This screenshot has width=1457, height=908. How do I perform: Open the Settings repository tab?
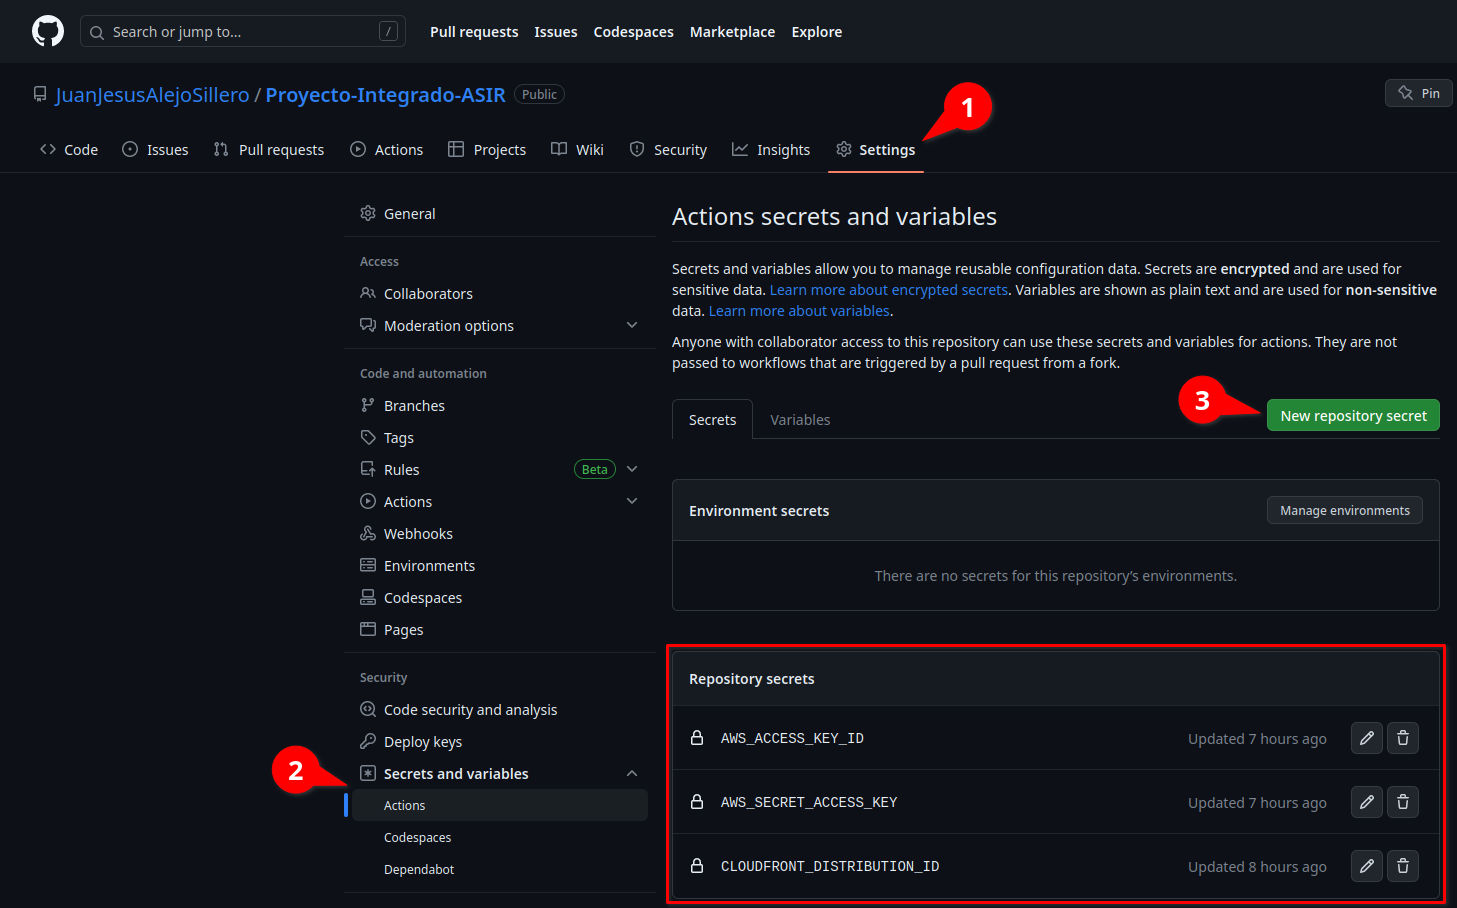pyautogui.click(x=876, y=149)
